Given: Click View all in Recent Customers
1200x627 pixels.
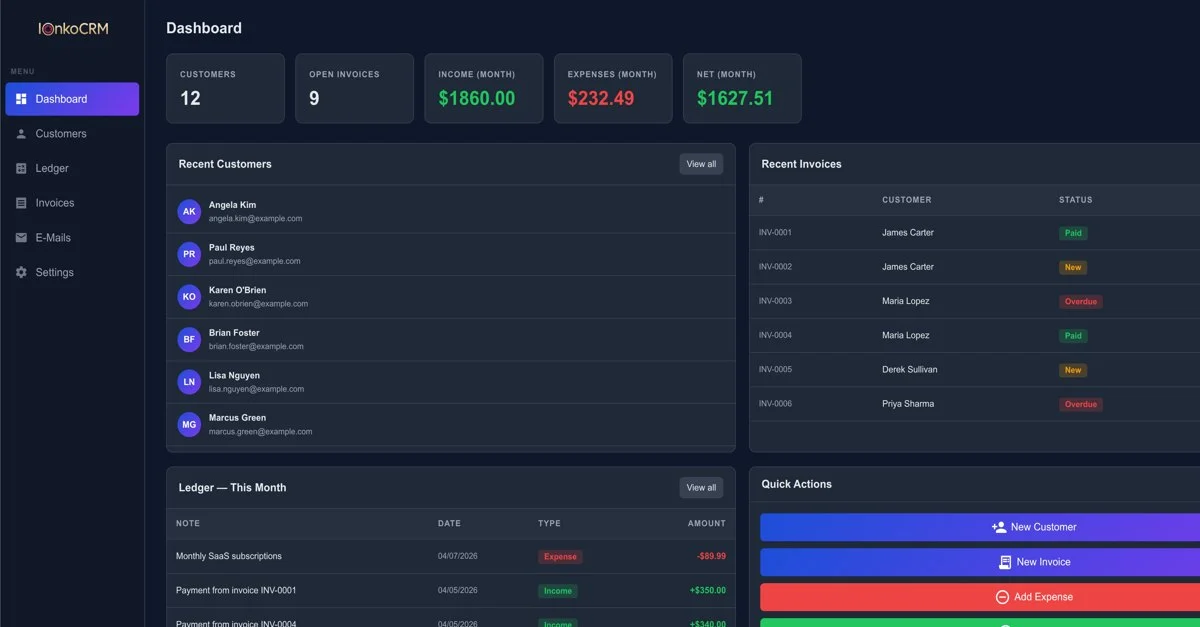Looking at the screenshot, I should [x=701, y=164].
